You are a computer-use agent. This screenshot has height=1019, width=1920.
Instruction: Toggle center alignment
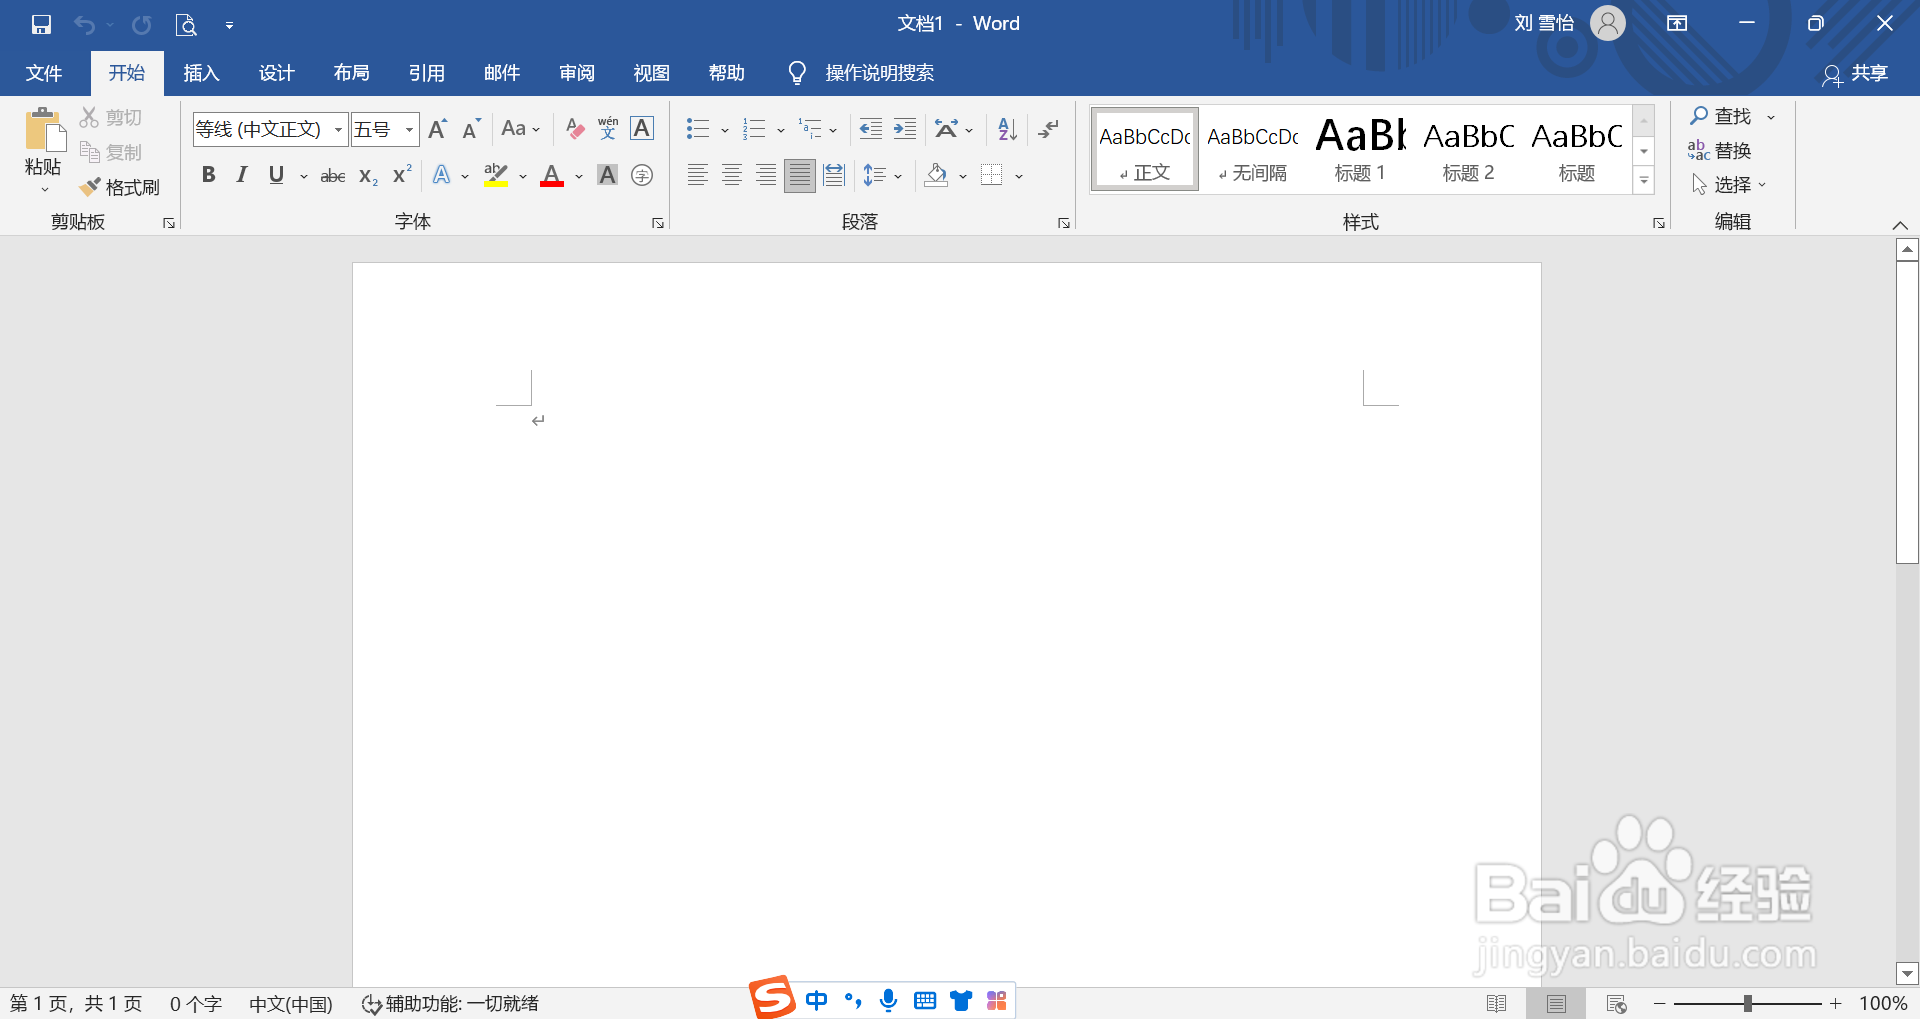[x=731, y=175]
